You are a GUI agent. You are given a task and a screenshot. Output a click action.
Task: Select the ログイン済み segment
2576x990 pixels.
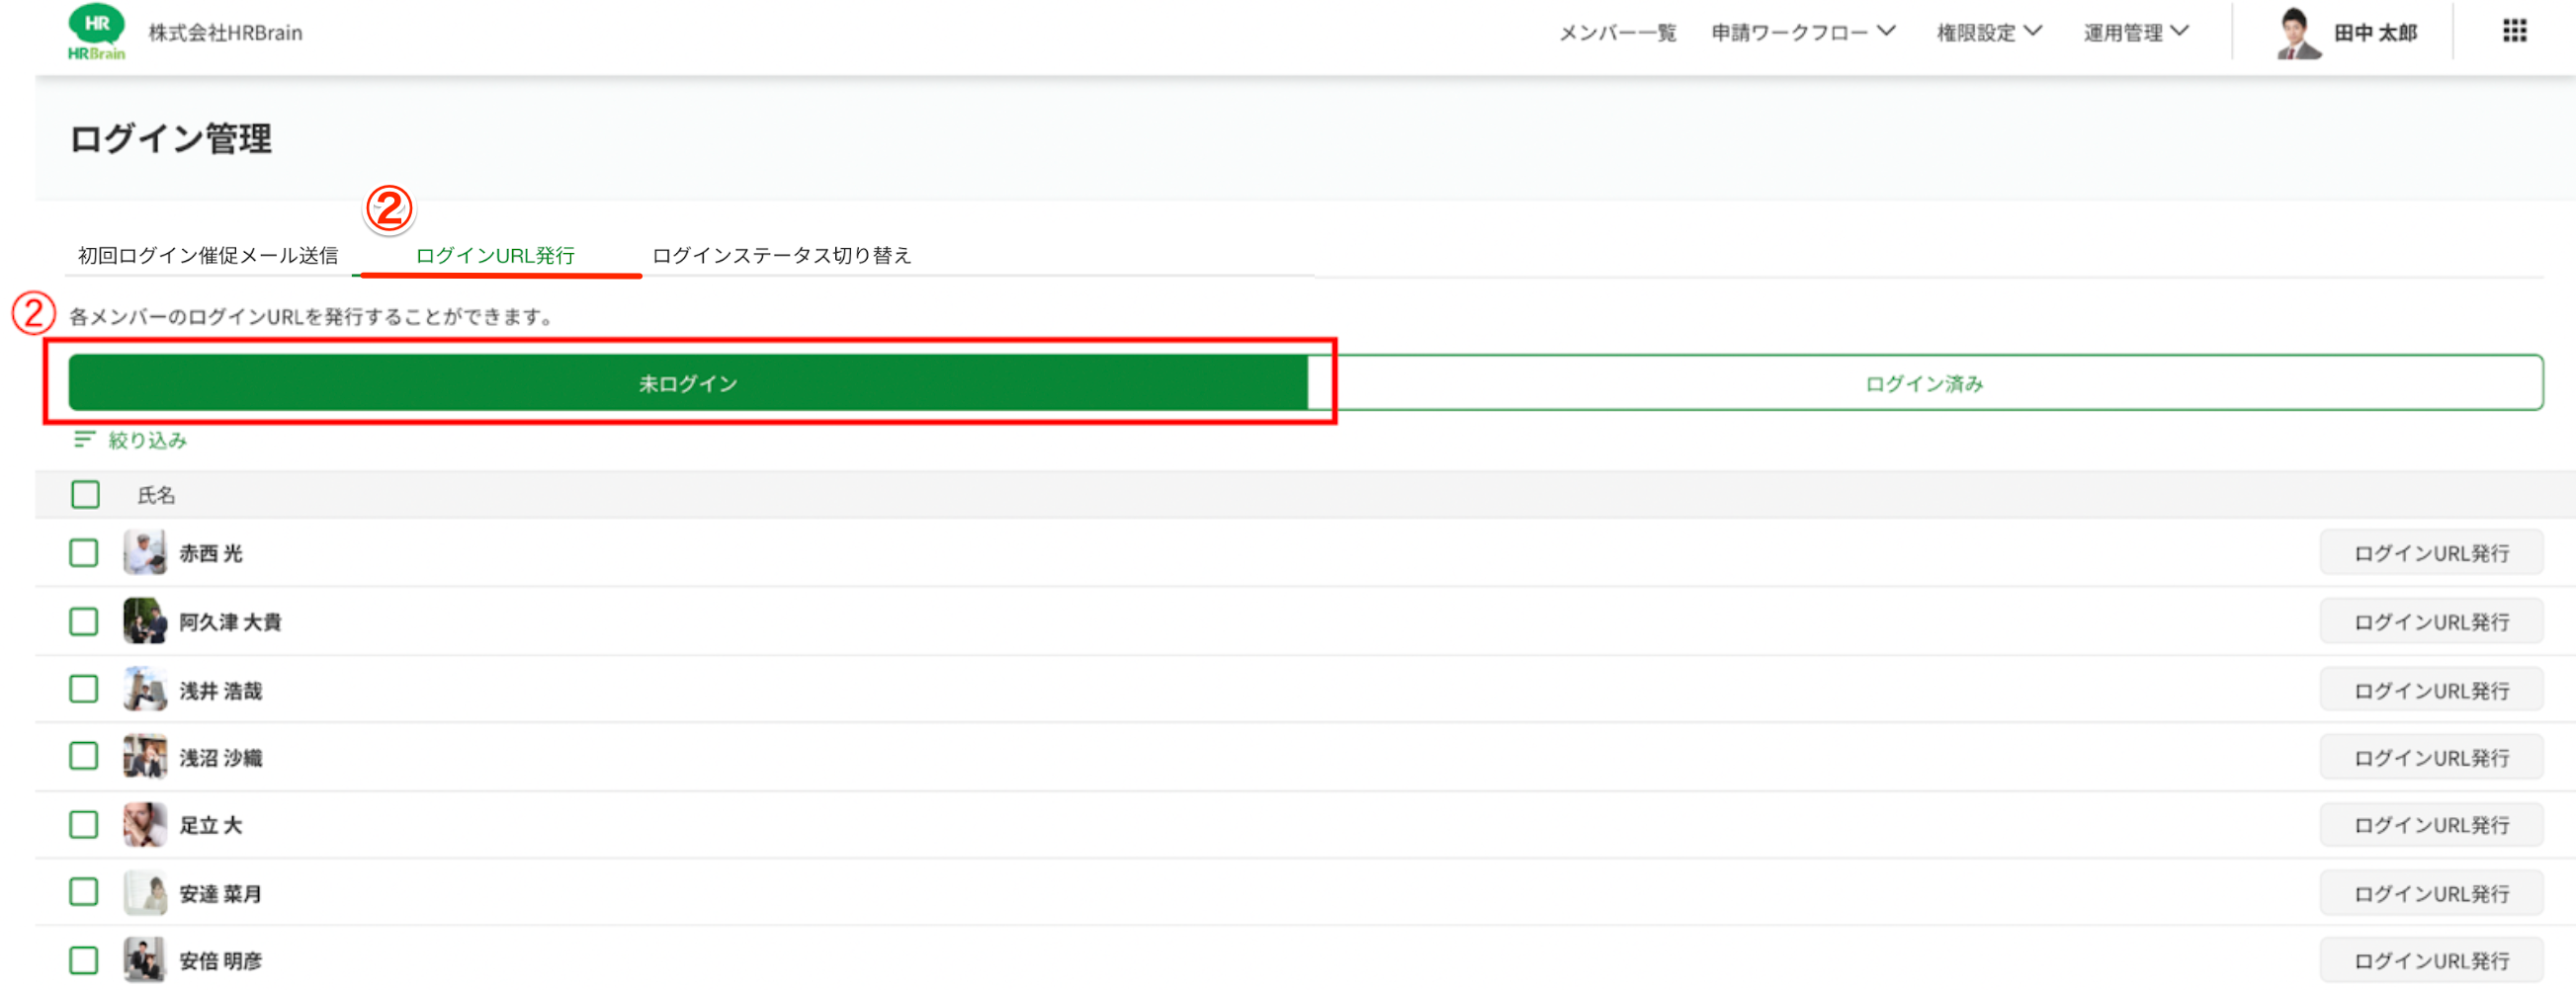[x=1925, y=383]
